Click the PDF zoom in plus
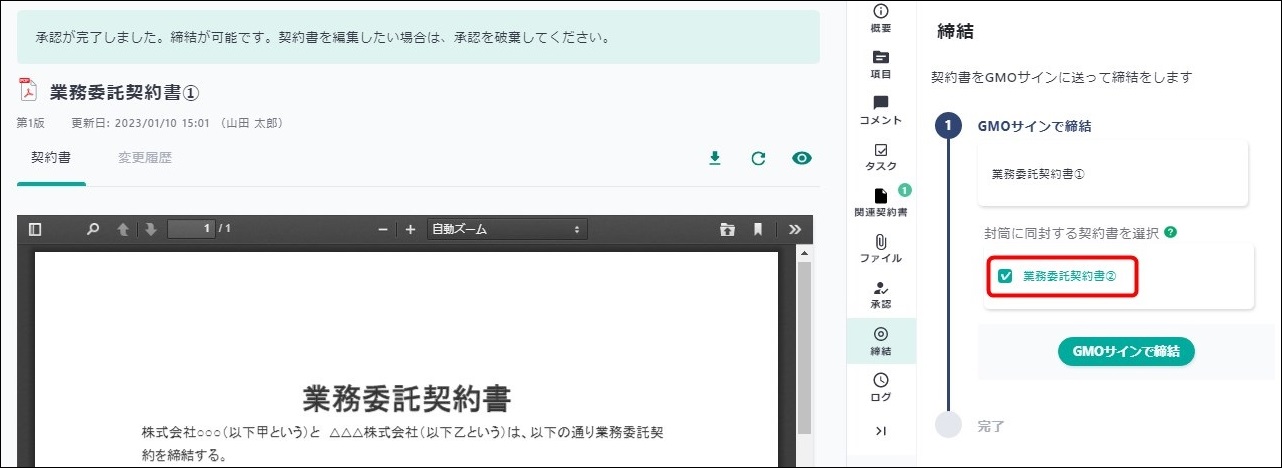The width and height of the screenshot is (1282, 468). pyautogui.click(x=410, y=229)
